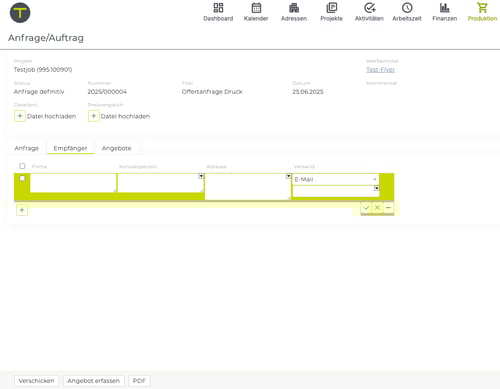Click the Angebot erfassen button
The width and height of the screenshot is (500, 389).
(x=94, y=381)
